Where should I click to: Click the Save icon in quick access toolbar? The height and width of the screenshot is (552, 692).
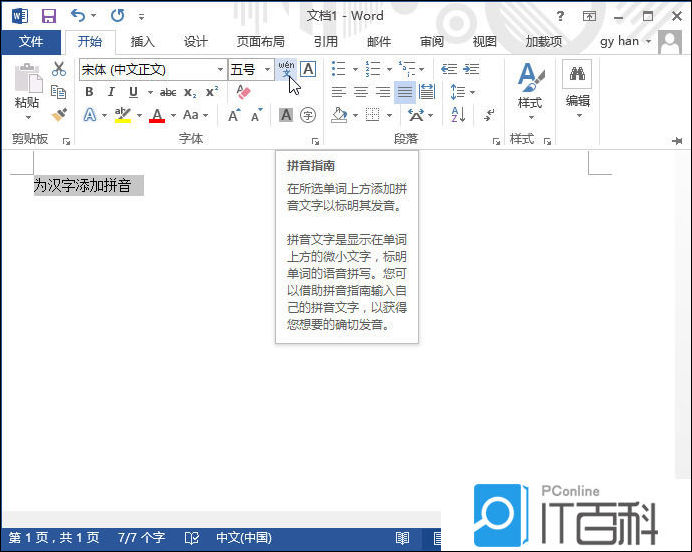tap(49, 16)
